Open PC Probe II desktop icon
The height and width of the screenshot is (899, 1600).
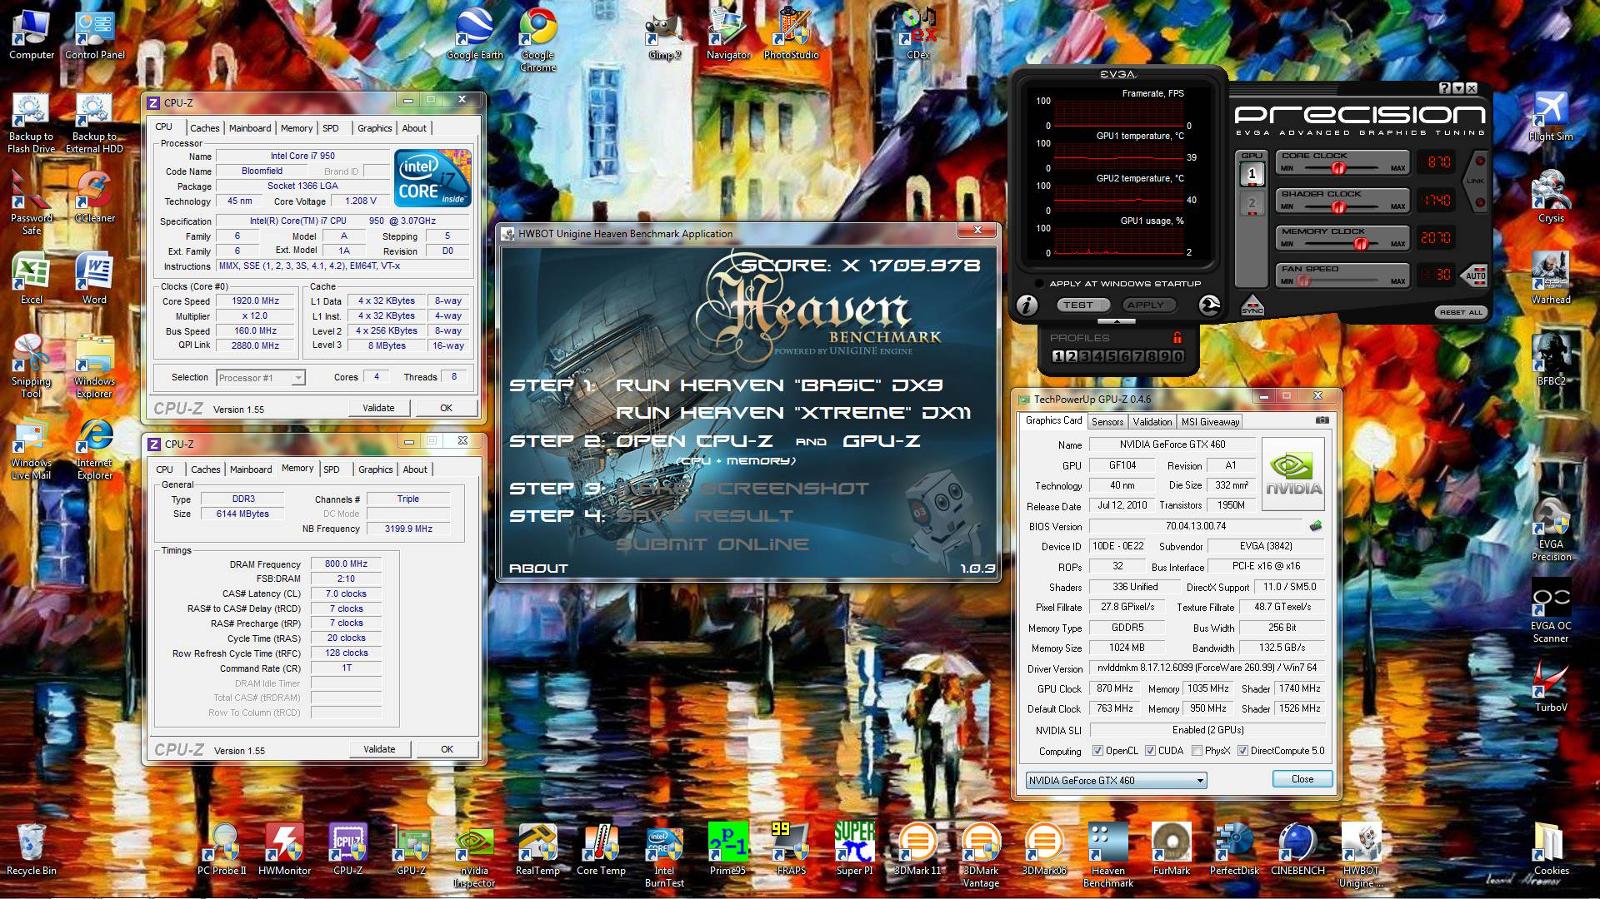pyautogui.click(x=222, y=850)
